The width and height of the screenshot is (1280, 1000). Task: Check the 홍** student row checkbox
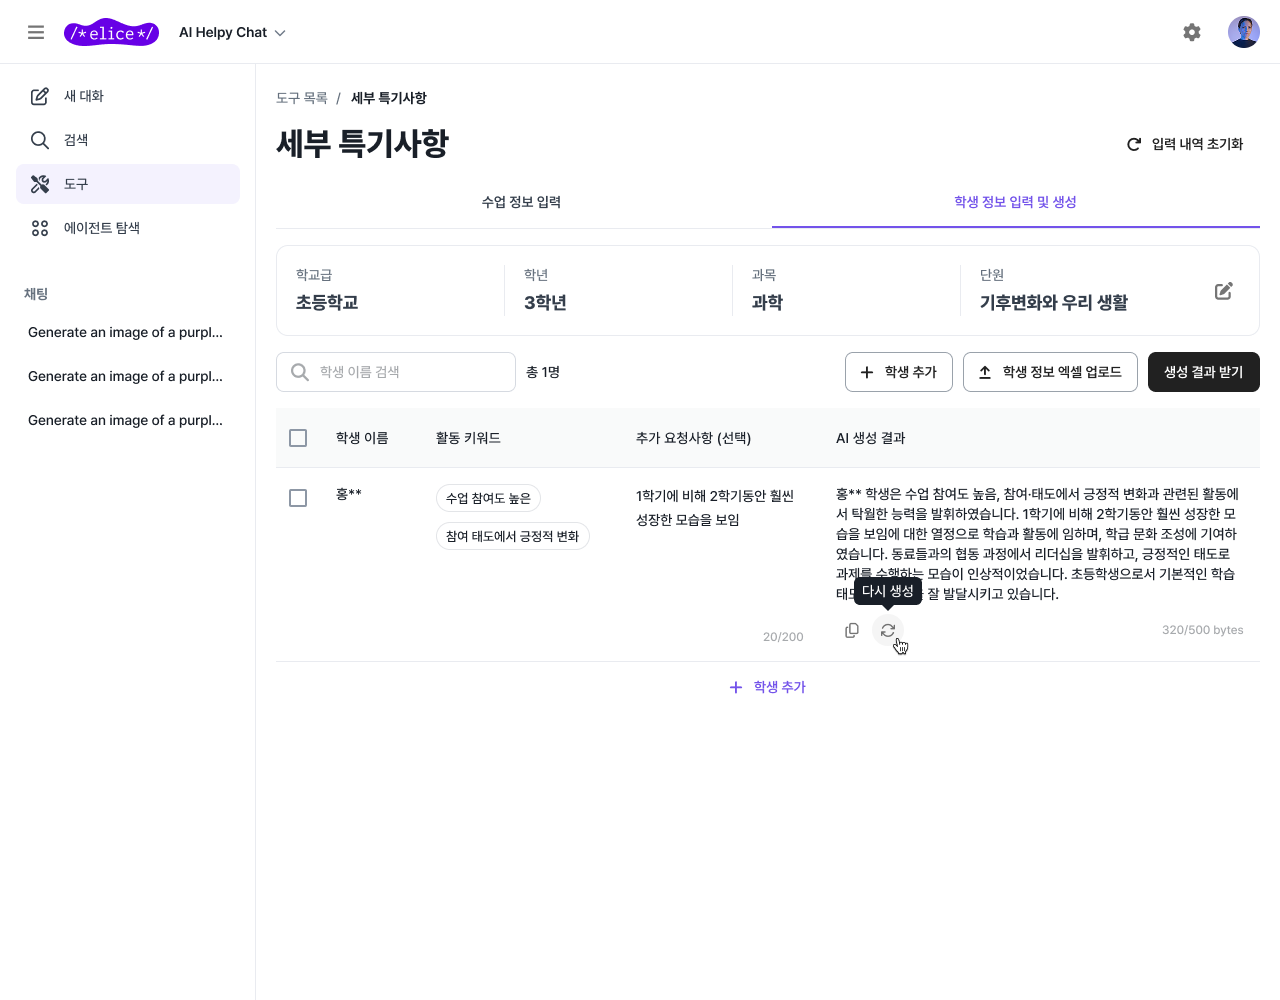(298, 498)
